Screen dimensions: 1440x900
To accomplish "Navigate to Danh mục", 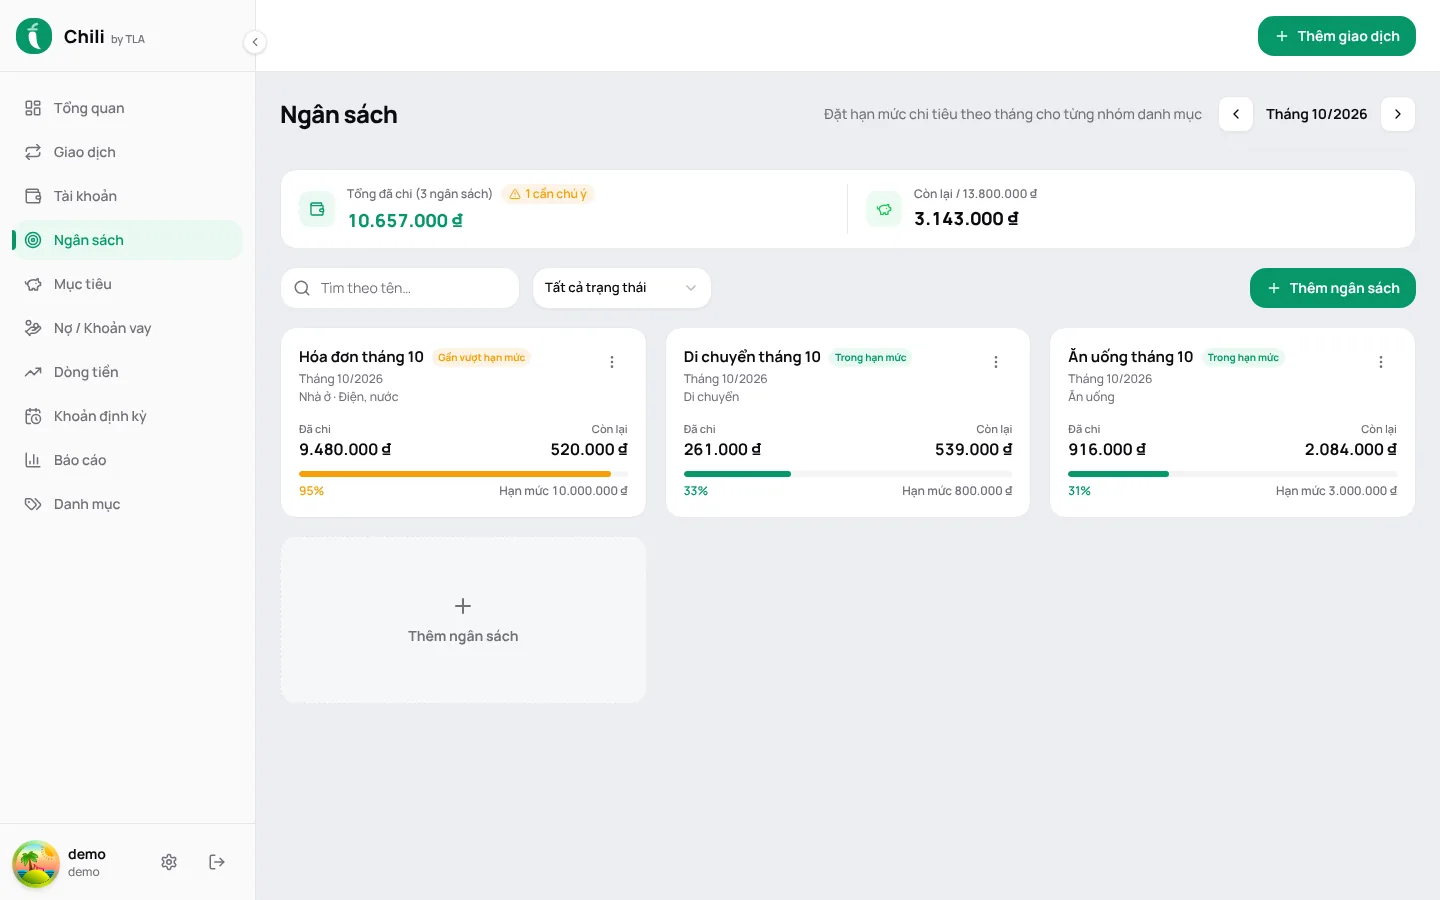I will point(127,504).
